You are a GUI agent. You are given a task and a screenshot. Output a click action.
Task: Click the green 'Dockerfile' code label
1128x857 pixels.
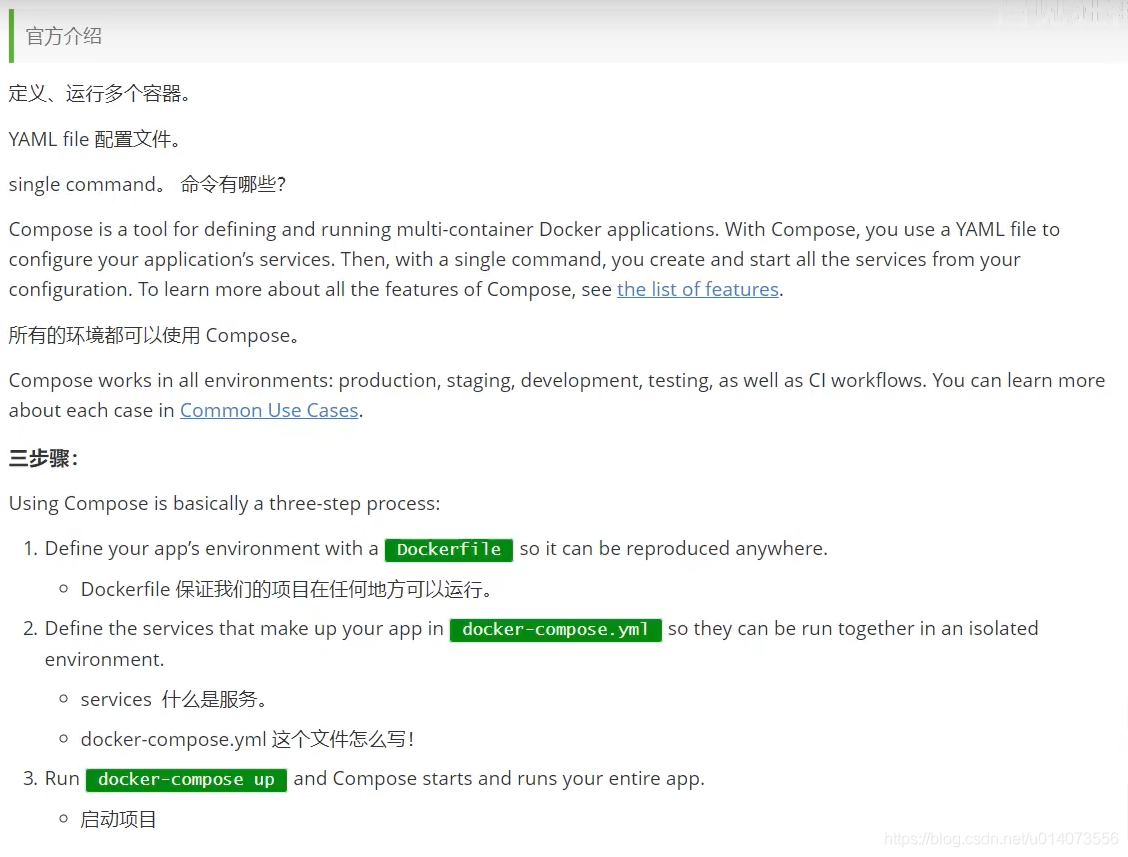[x=449, y=550]
